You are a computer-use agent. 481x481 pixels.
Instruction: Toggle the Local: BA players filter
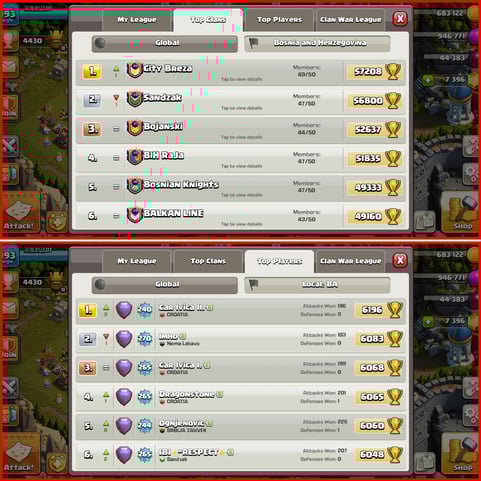pos(317,284)
